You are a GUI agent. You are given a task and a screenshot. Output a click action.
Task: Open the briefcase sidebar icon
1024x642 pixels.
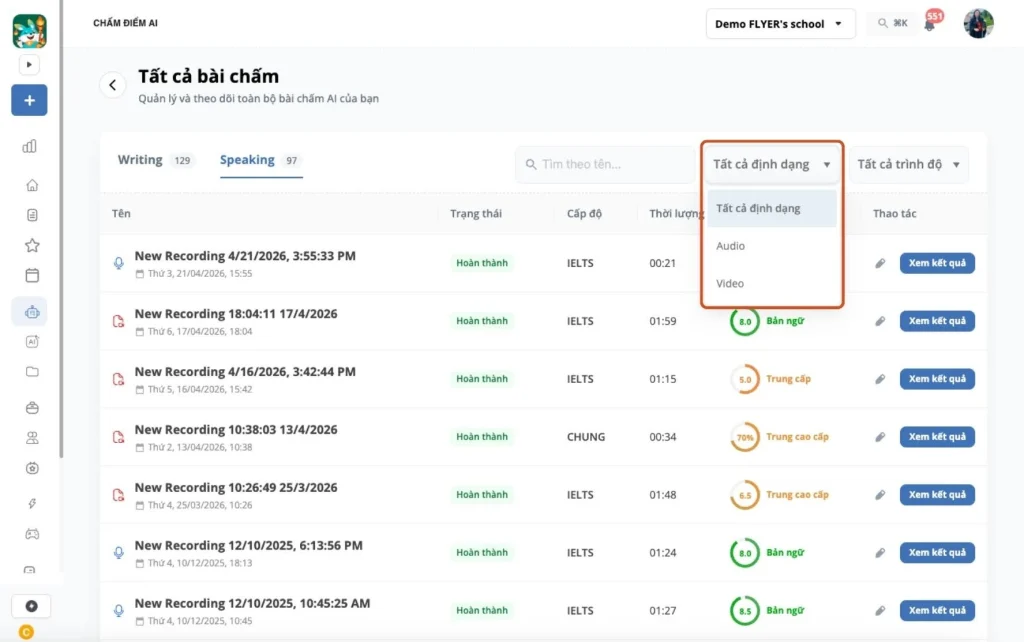click(32, 408)
